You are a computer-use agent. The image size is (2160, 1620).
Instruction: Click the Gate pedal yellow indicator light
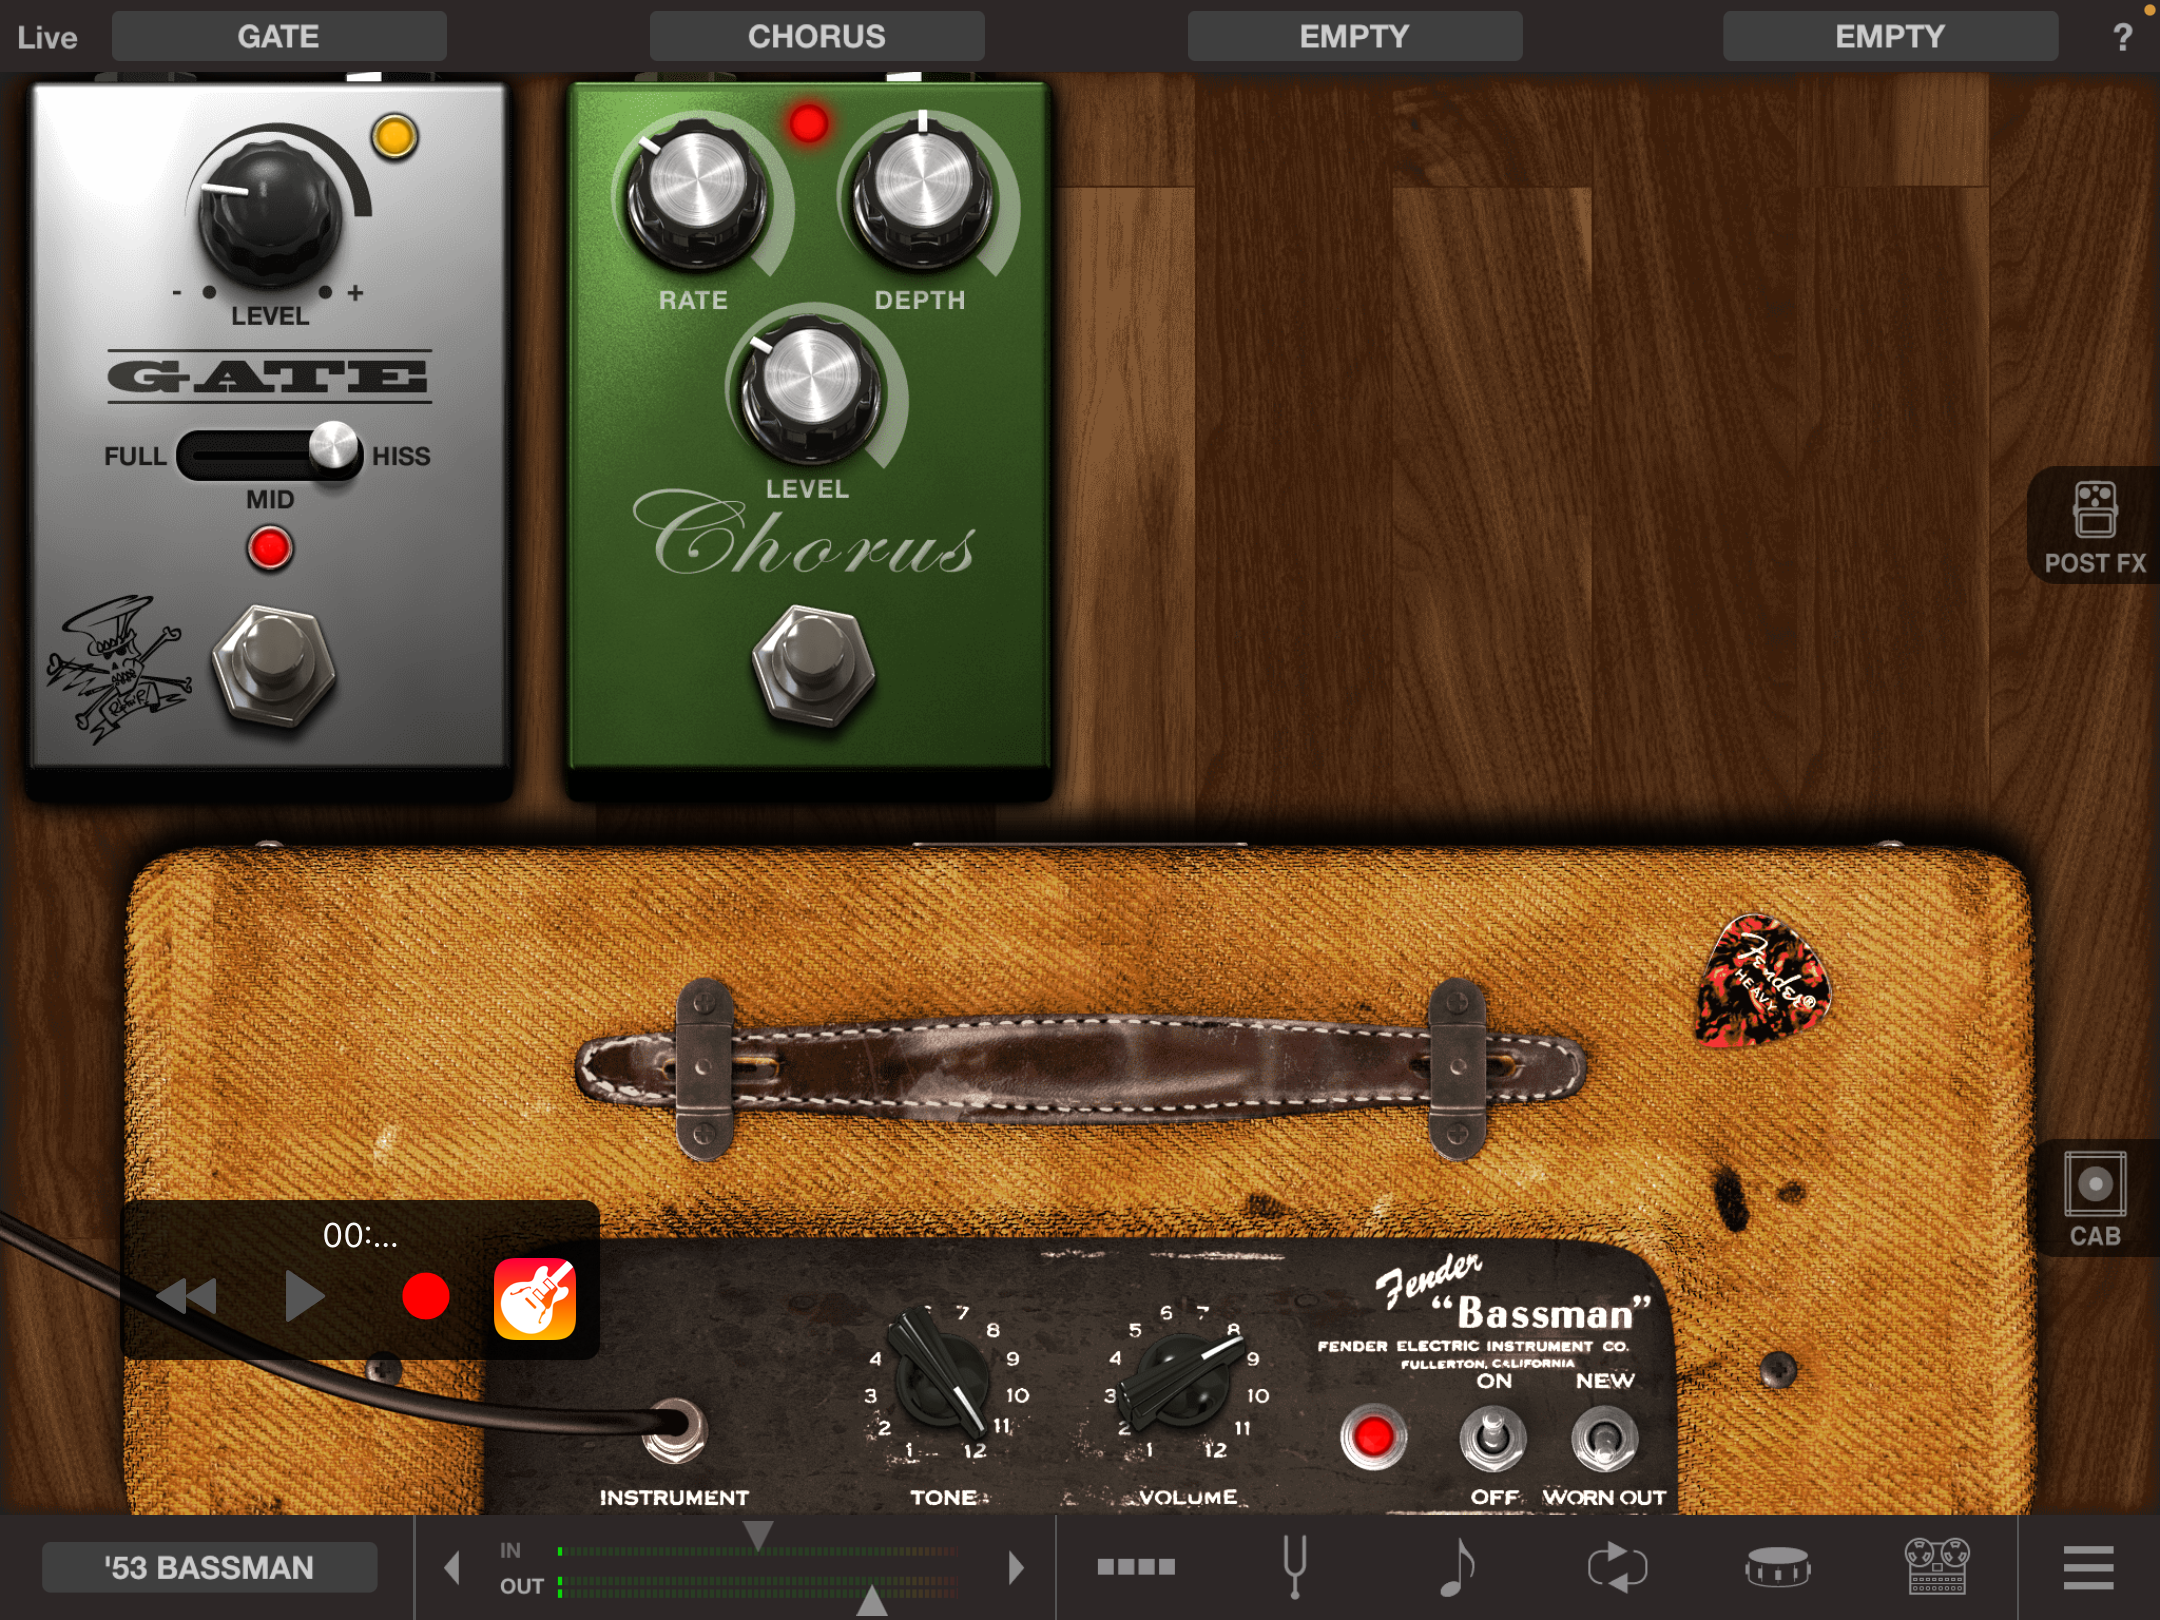(395, 137)
